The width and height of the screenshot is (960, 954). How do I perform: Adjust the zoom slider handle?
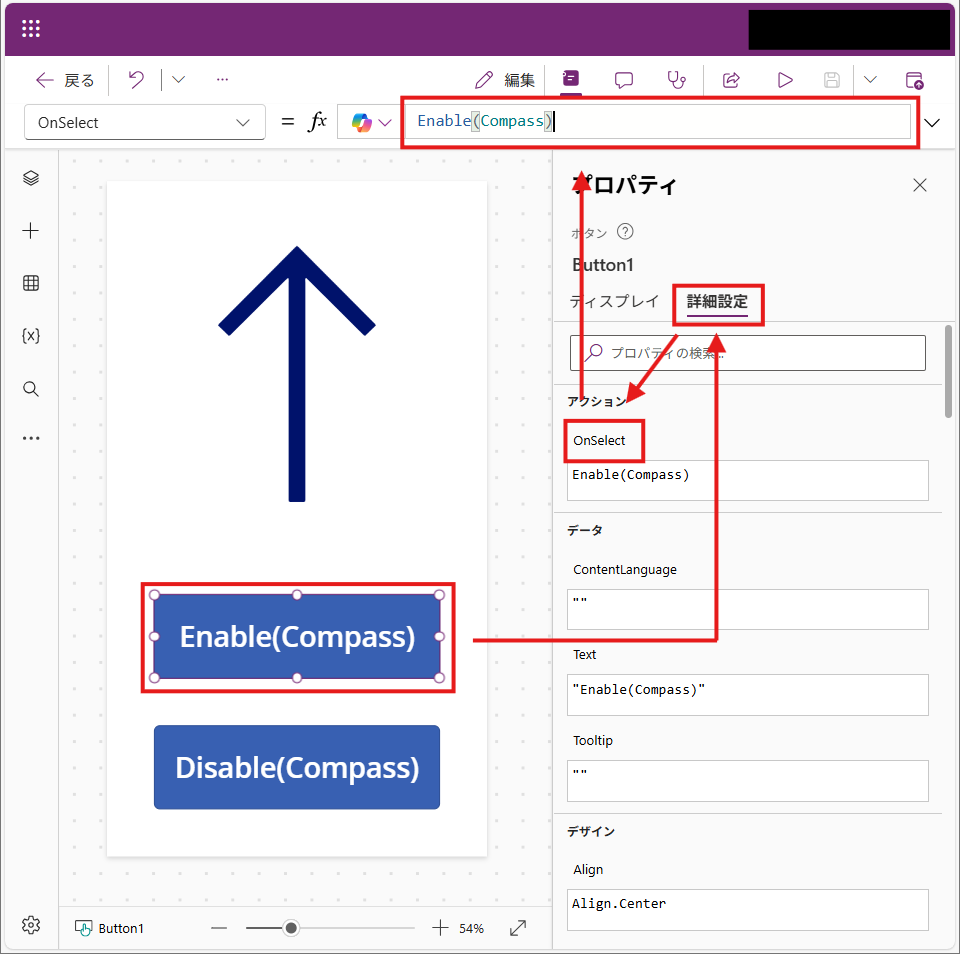pos(291,928)
